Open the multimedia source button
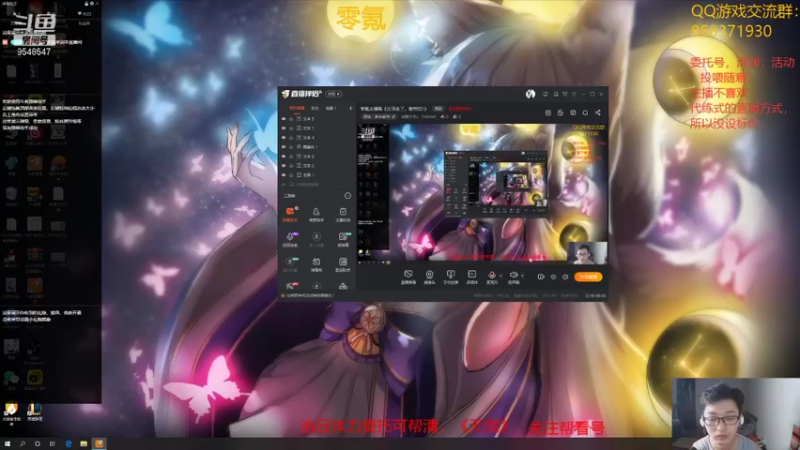This screenshot has height=450, width=800. (472, 277)
